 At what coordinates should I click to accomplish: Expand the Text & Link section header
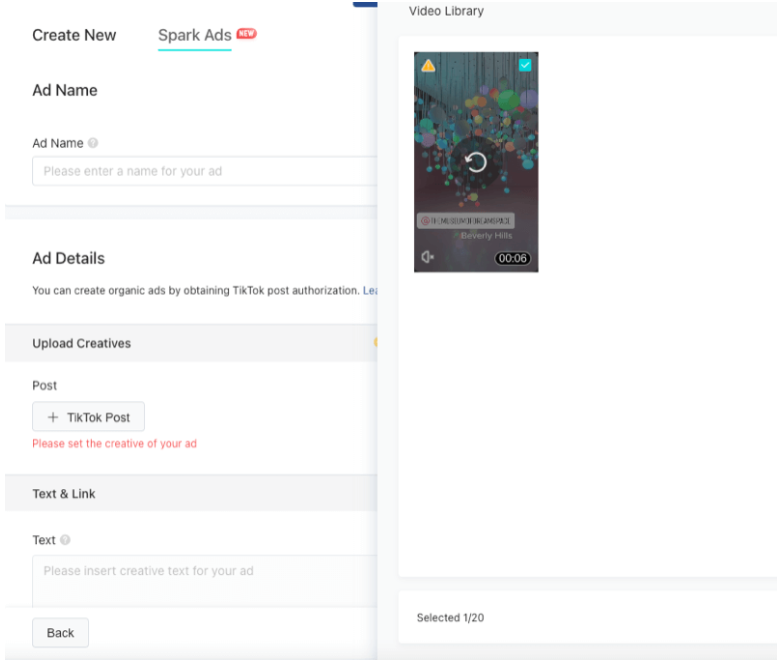click(191, 493)
